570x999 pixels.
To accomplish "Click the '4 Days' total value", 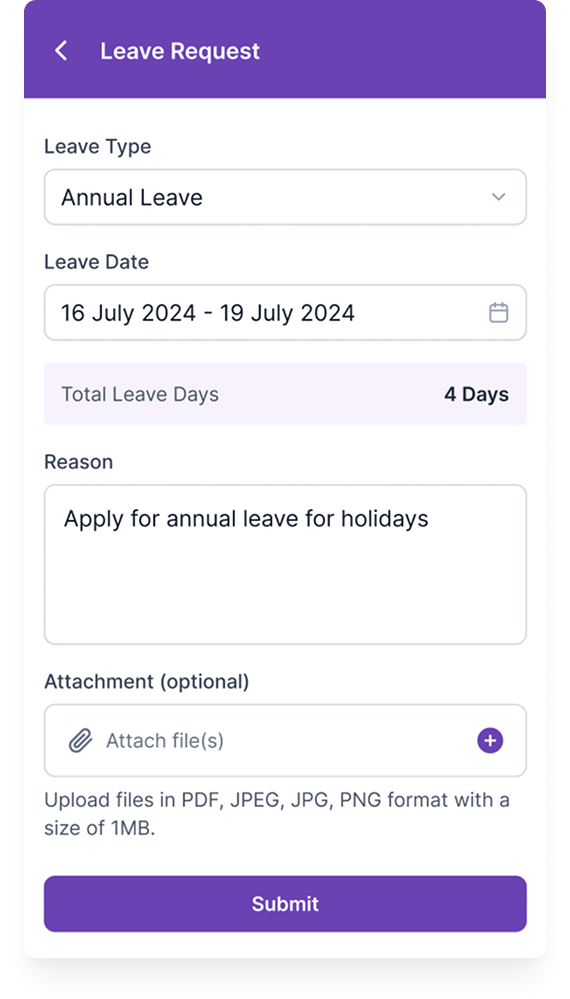I will [x=476, y=394].
